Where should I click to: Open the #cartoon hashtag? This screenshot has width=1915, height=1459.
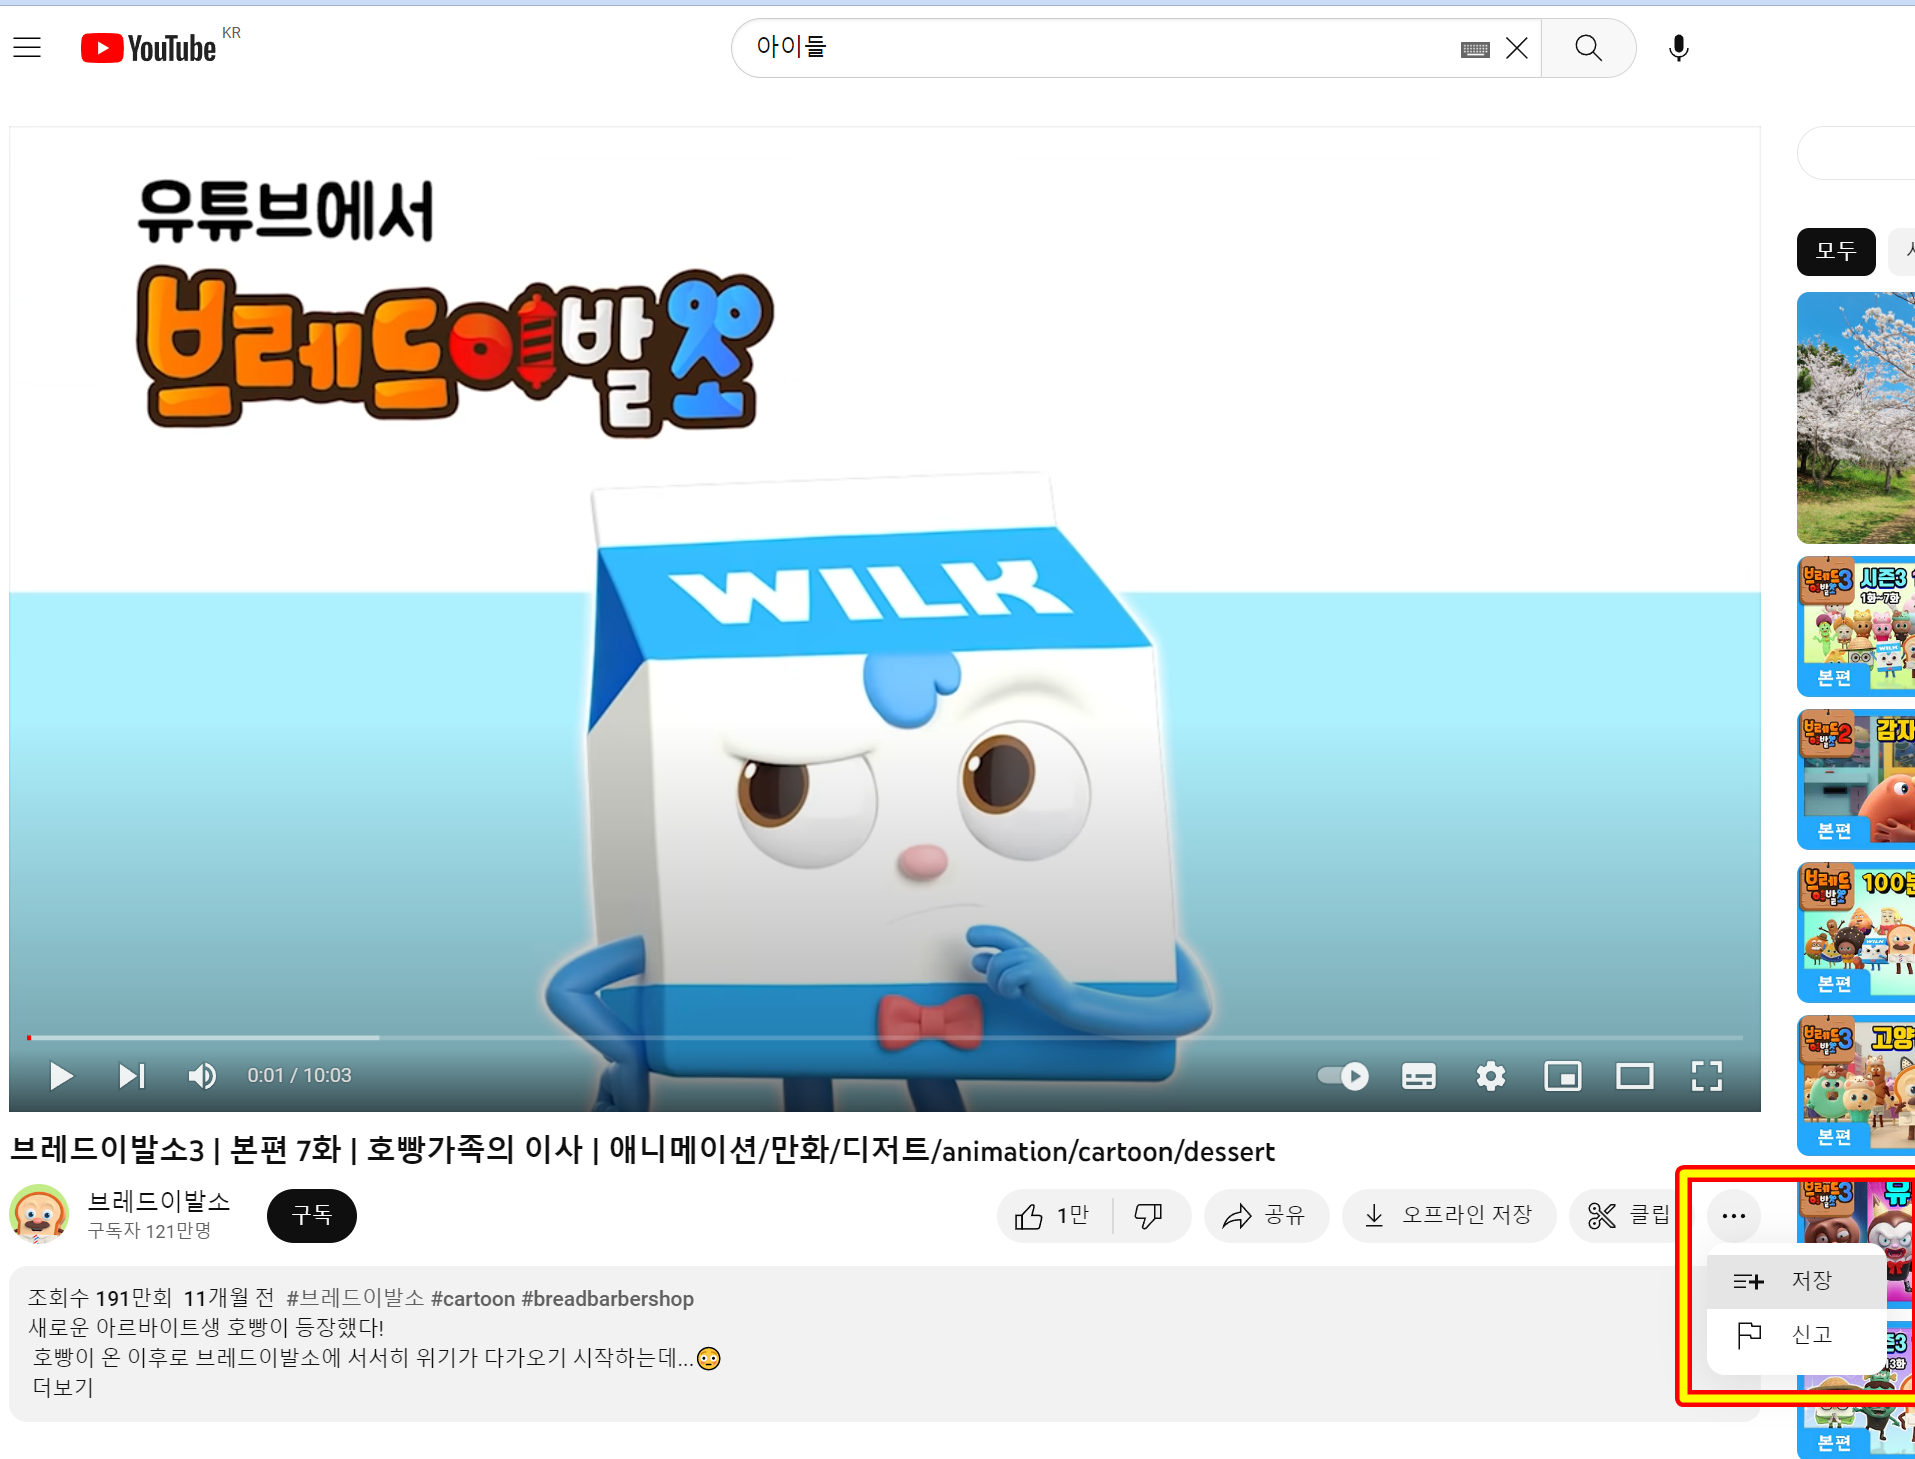473,1298
